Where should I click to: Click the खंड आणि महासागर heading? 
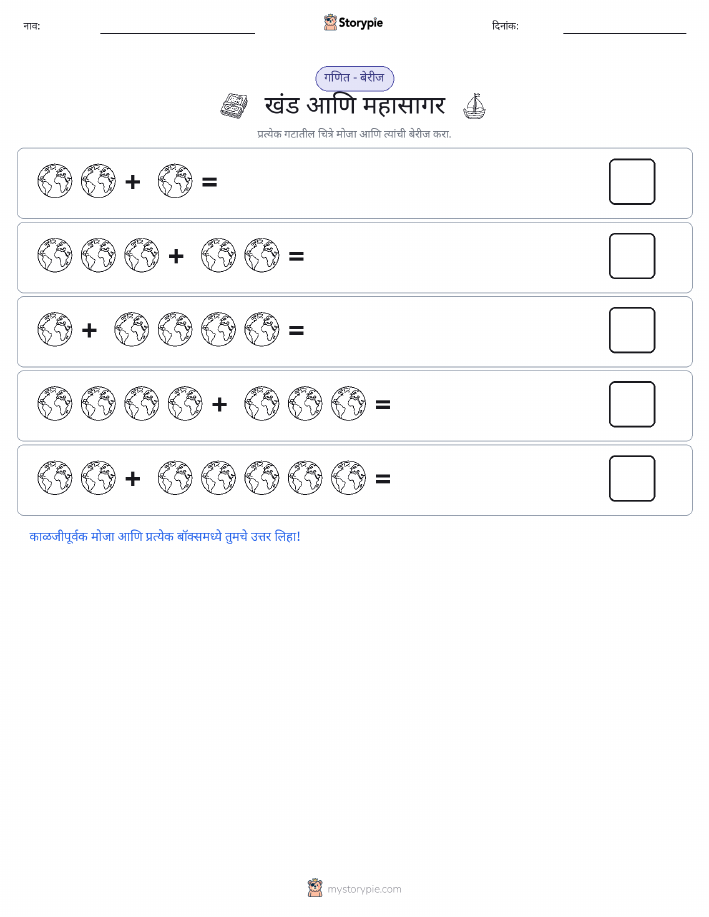(354, 106)
